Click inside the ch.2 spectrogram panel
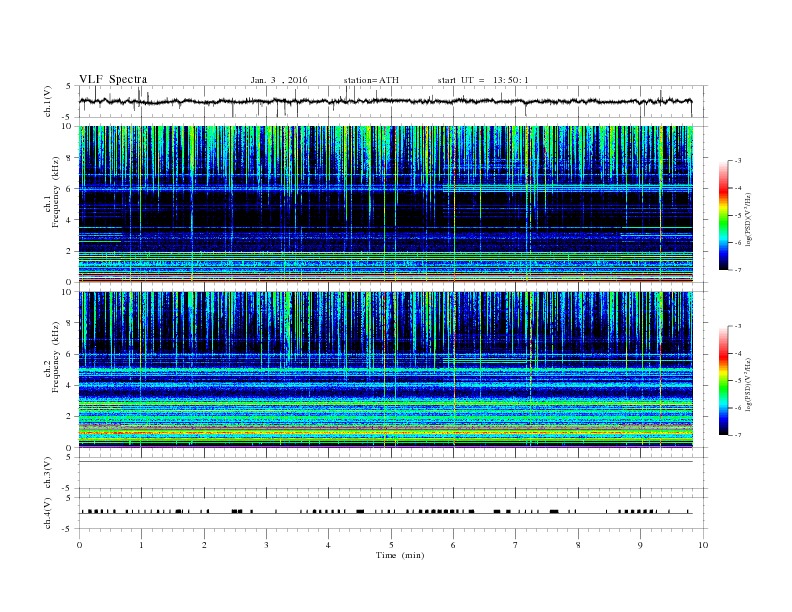Image resolution: width=792 pixels, height=612 pixels. (386, 370)
